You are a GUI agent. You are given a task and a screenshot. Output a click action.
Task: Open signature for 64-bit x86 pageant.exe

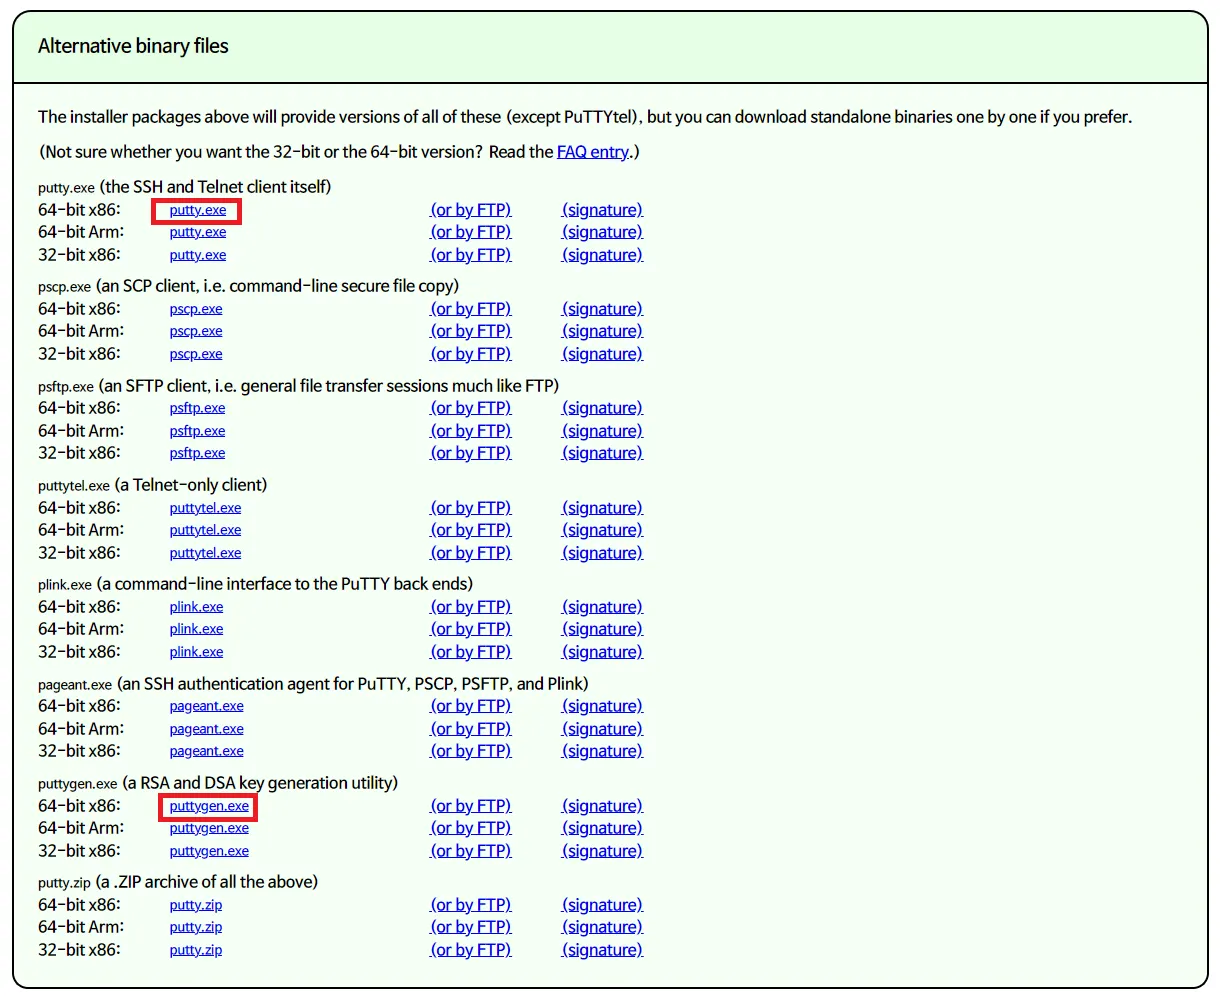[603, 706]
